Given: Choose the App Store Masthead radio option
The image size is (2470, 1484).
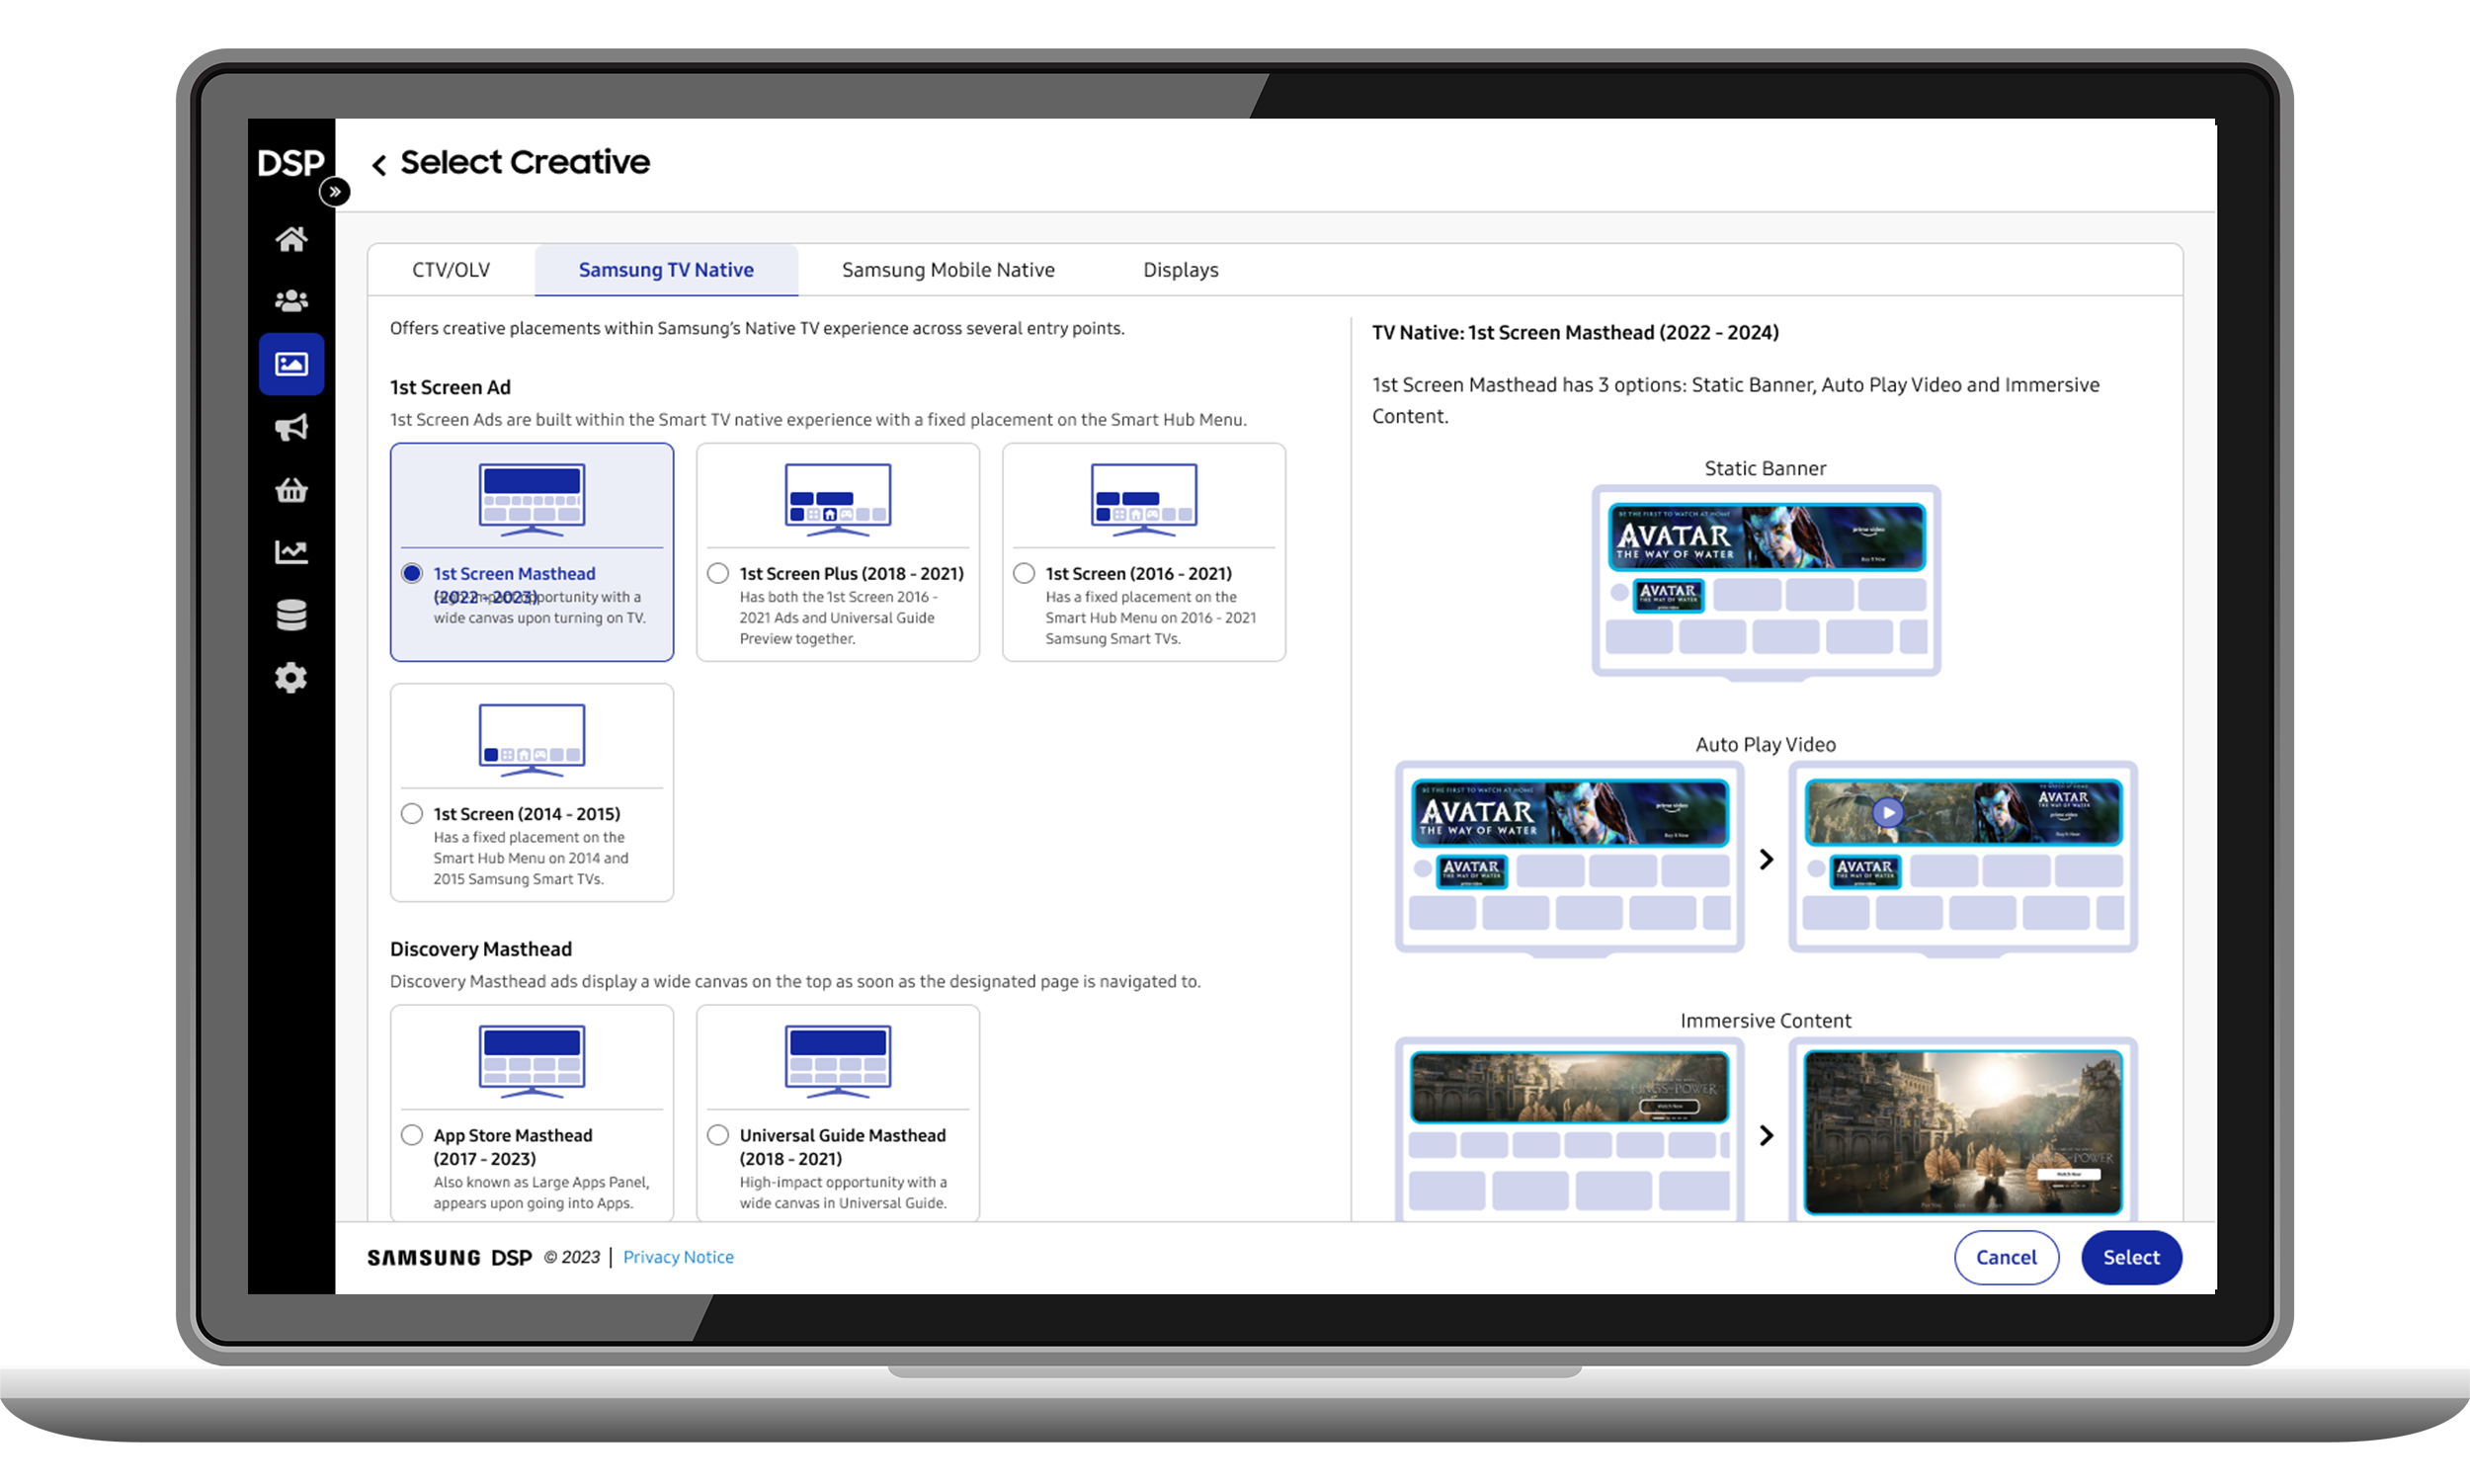Looking at the screenshot, I should click(412, 1135).
